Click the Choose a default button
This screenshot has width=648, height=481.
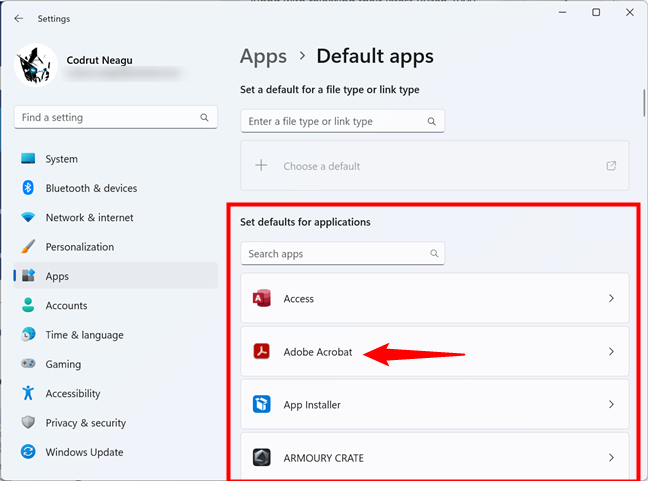435,166
